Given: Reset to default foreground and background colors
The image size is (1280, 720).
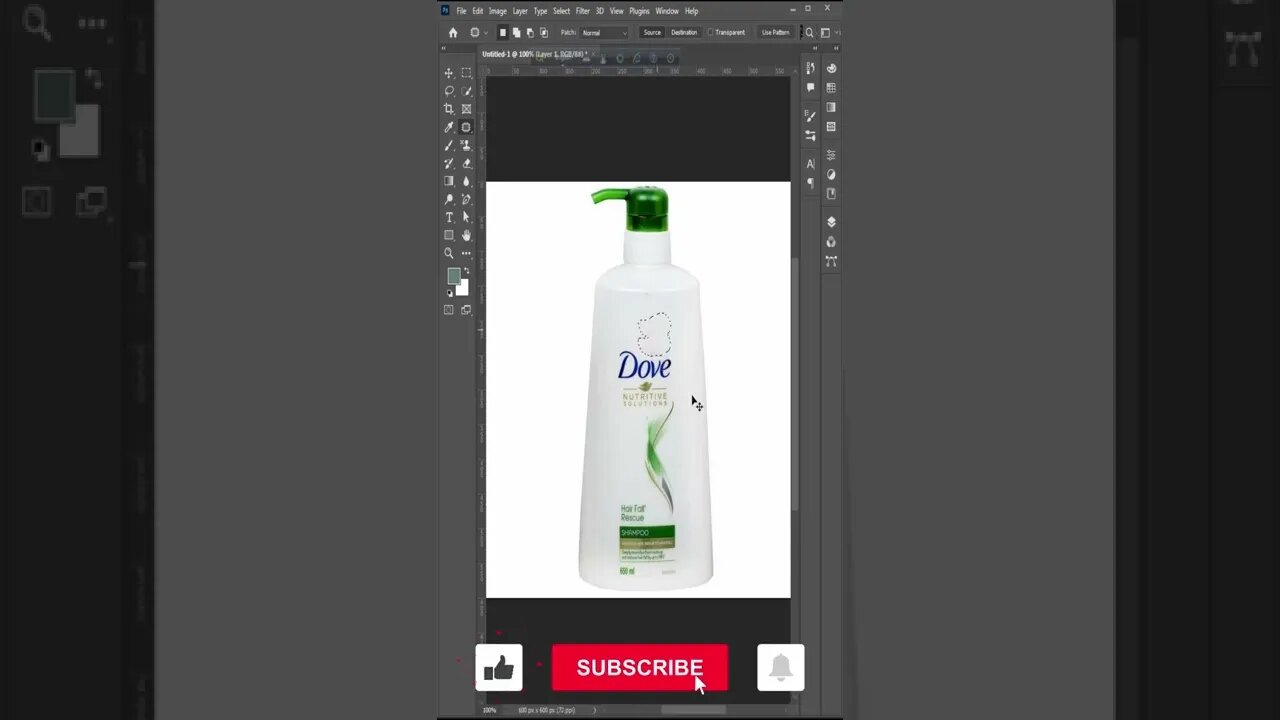Looking at the screenshot, I should point(450,293).
